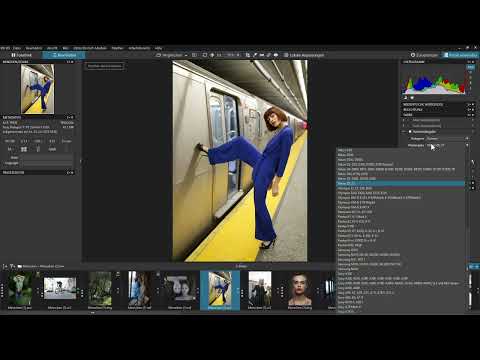Click the 1:1 zoom button
Viewport: 480px width, 360px height.
tap(219, 55)
